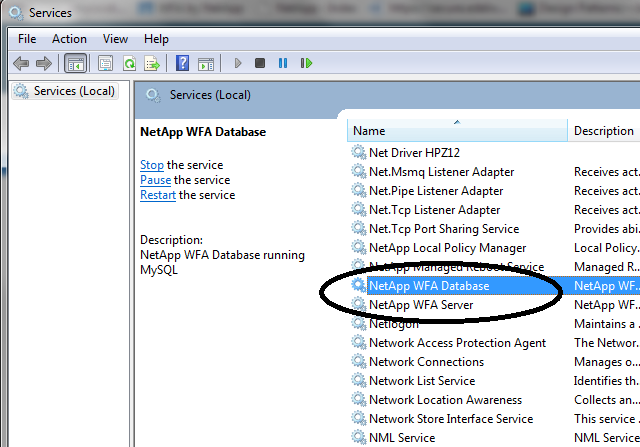Sort by the Description column header

coord(604,131)
